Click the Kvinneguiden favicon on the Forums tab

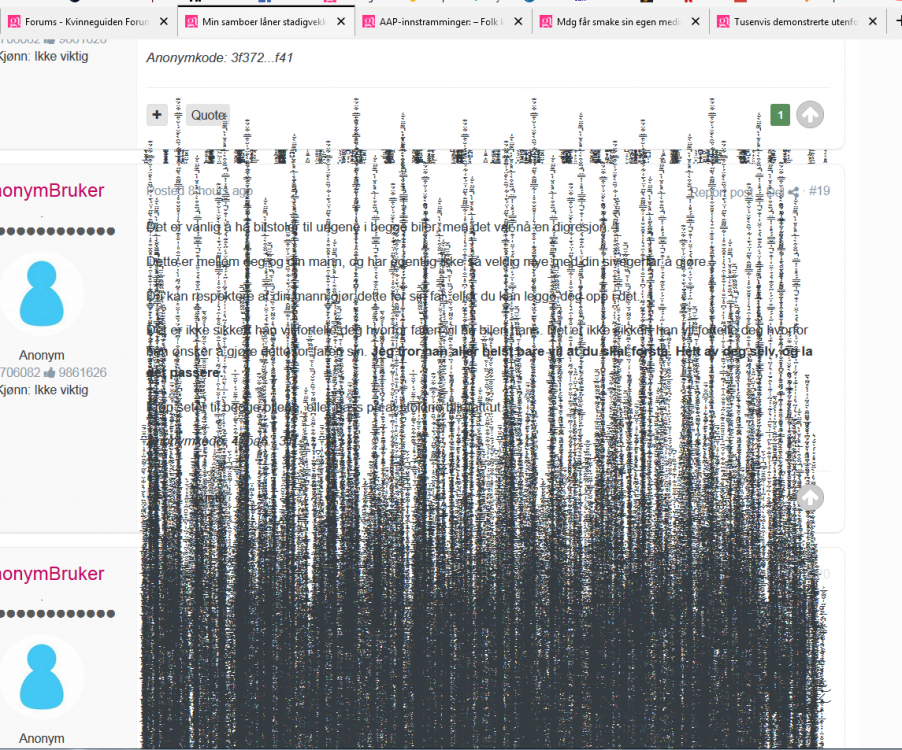pyautogui.click(x=14, y=22)
